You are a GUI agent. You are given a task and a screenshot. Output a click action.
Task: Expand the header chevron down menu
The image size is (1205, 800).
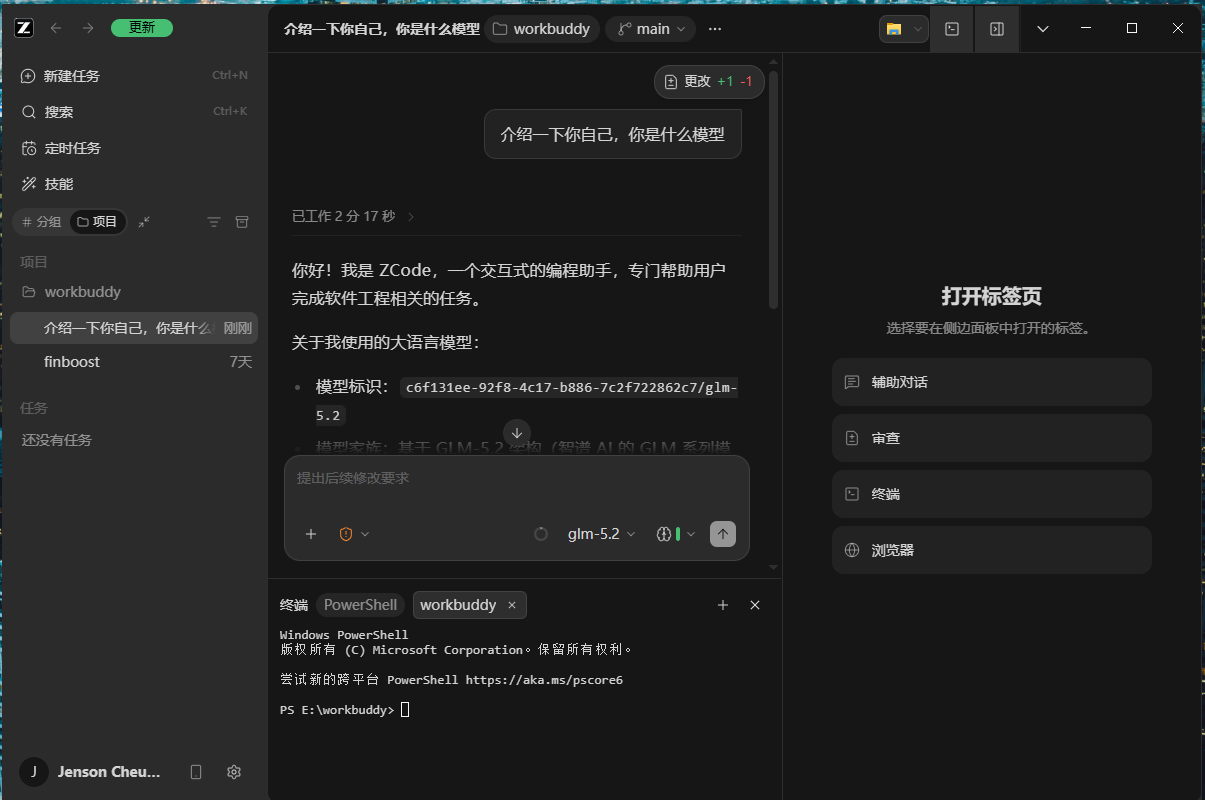coord(1043,29)
